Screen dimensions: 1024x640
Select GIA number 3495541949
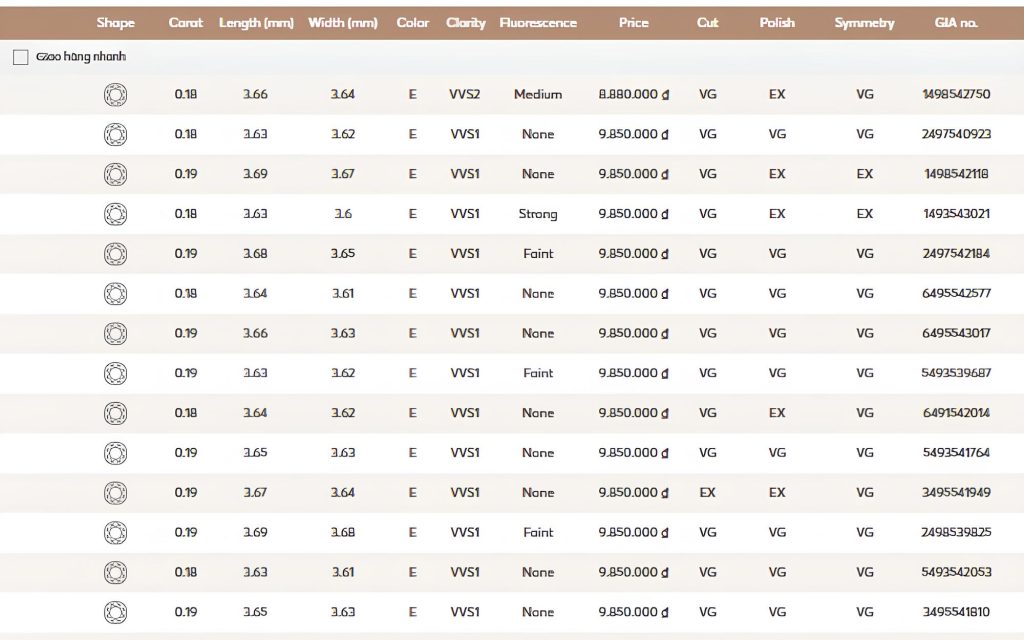click(956, 492)
